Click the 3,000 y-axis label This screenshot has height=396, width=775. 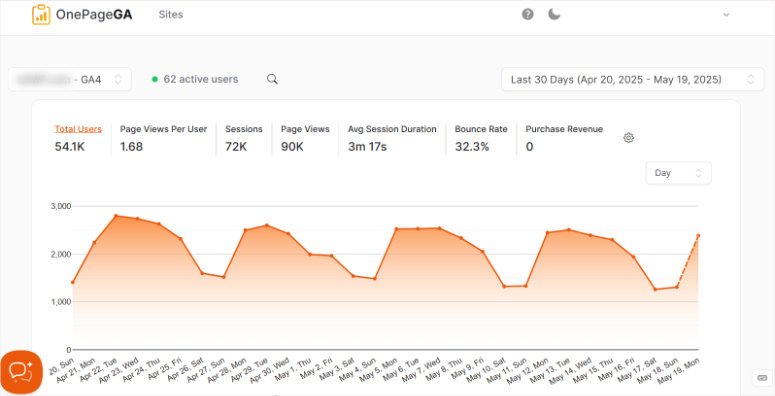(62, 206)
